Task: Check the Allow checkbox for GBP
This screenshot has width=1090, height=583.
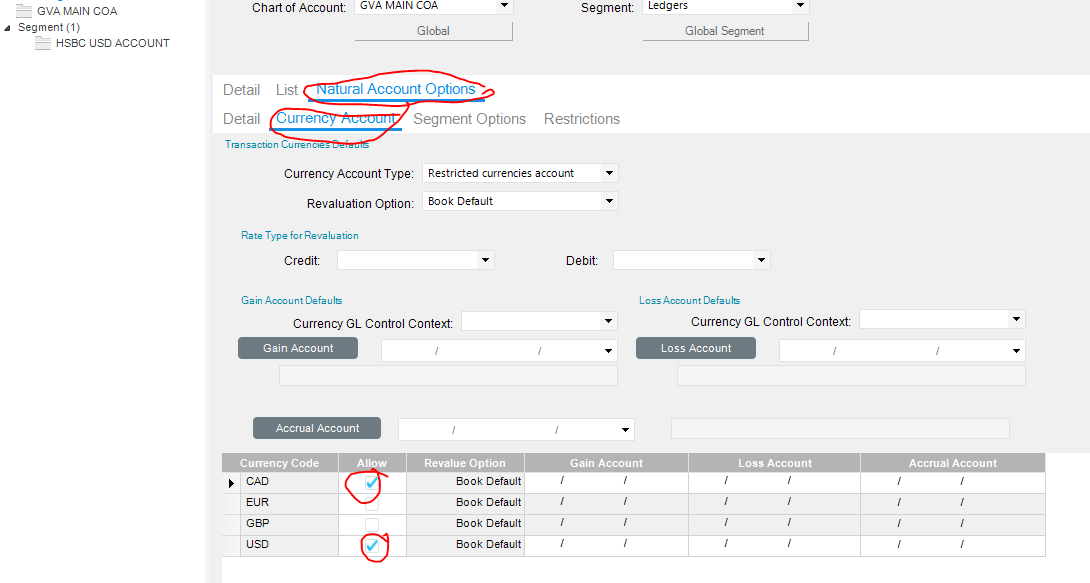Action: 372,524
